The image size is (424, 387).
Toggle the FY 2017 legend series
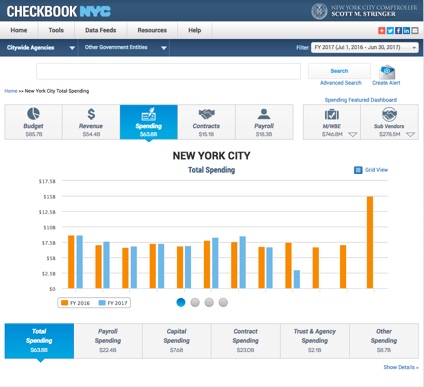click(x=113, y=303)
